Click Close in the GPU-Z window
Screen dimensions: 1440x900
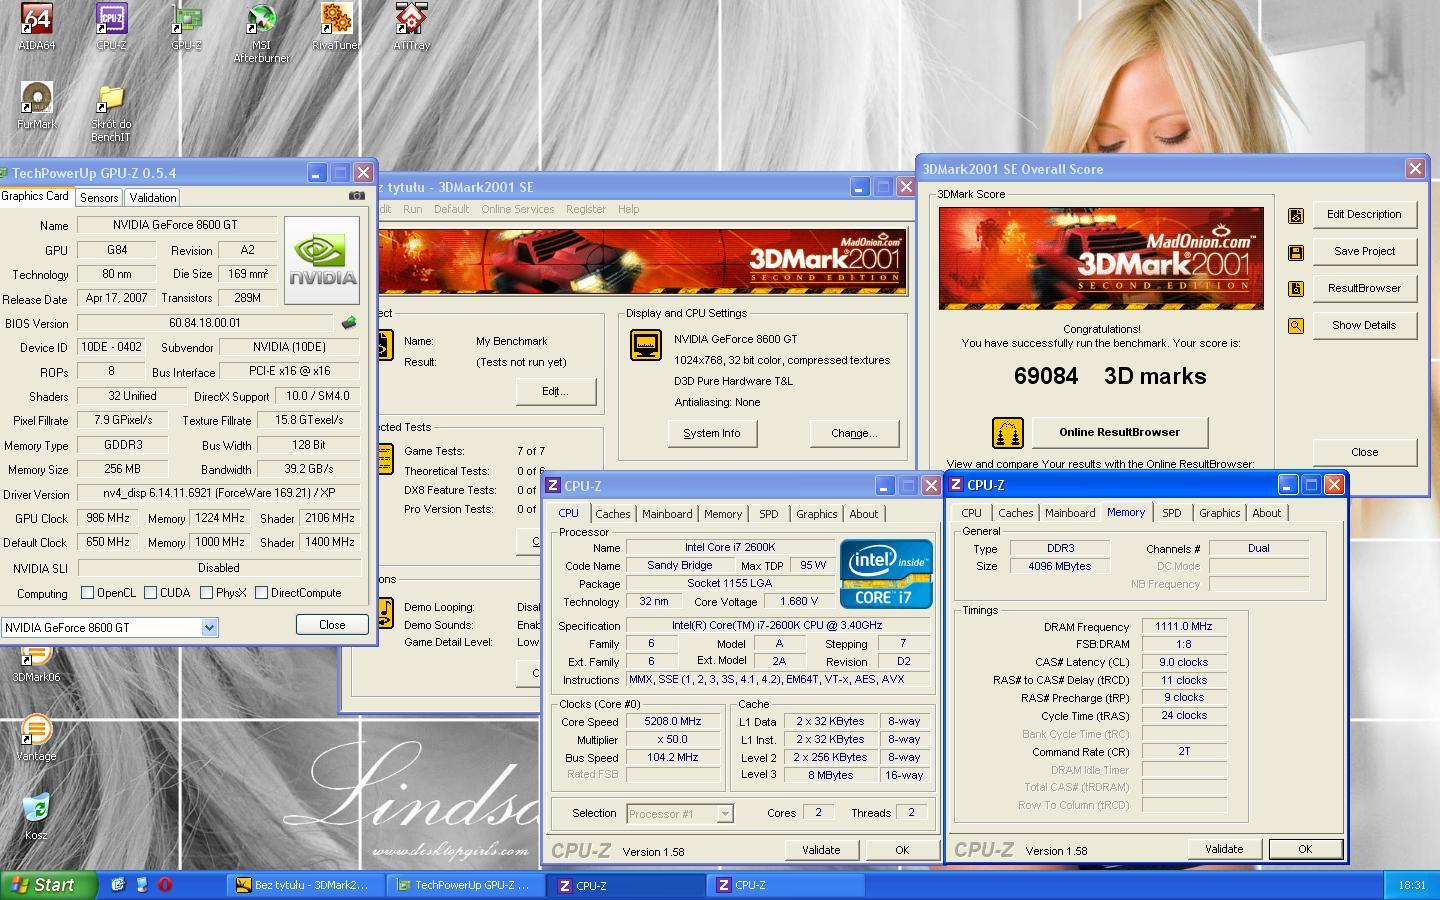tap(332, 624)
